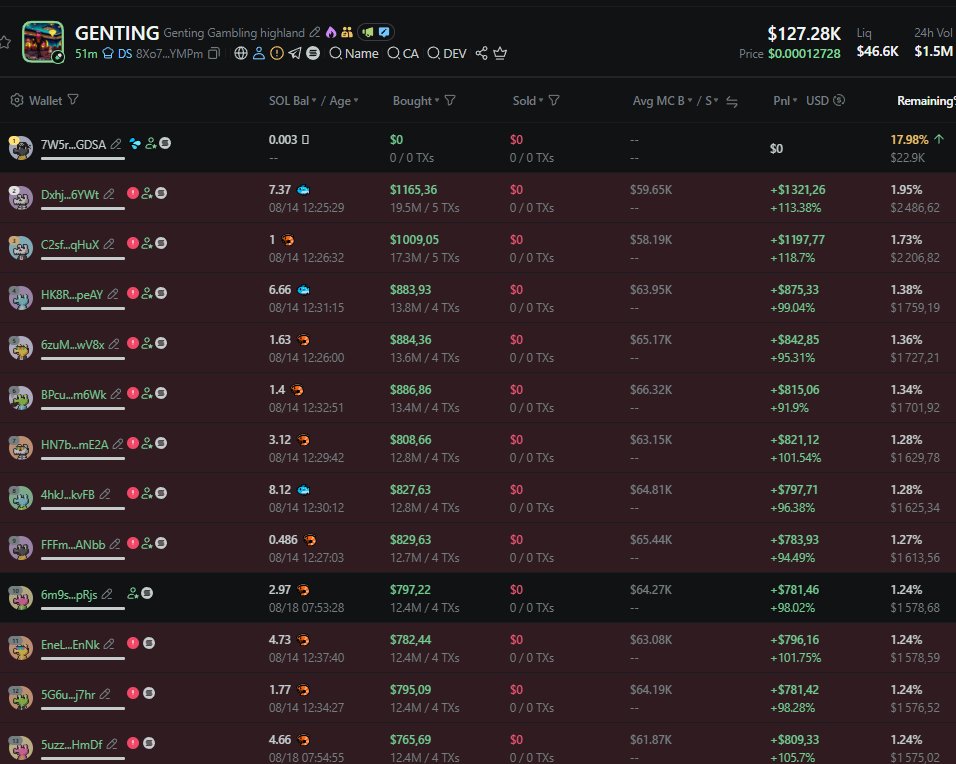Click the +$1321,26 Pnl value
The width and height of the screenshot is (956, 764).
(797, 190)
